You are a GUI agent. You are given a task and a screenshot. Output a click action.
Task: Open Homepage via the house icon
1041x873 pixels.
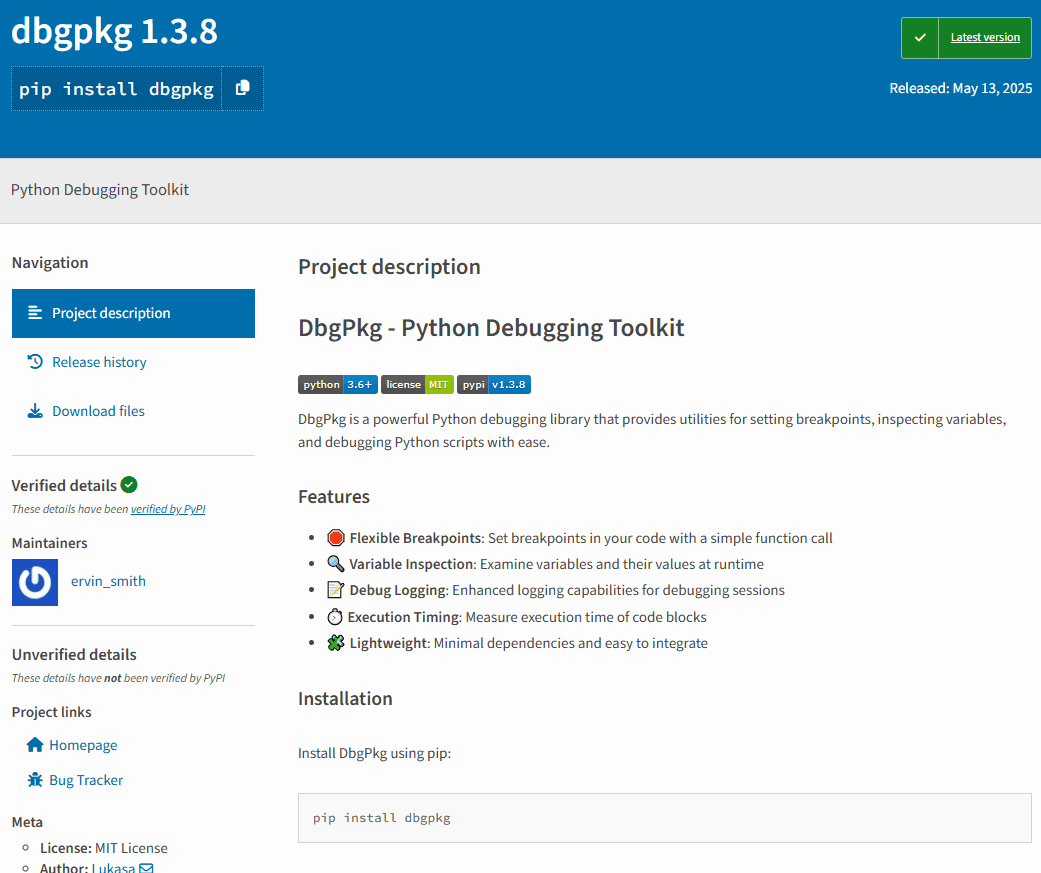(33, 744)
